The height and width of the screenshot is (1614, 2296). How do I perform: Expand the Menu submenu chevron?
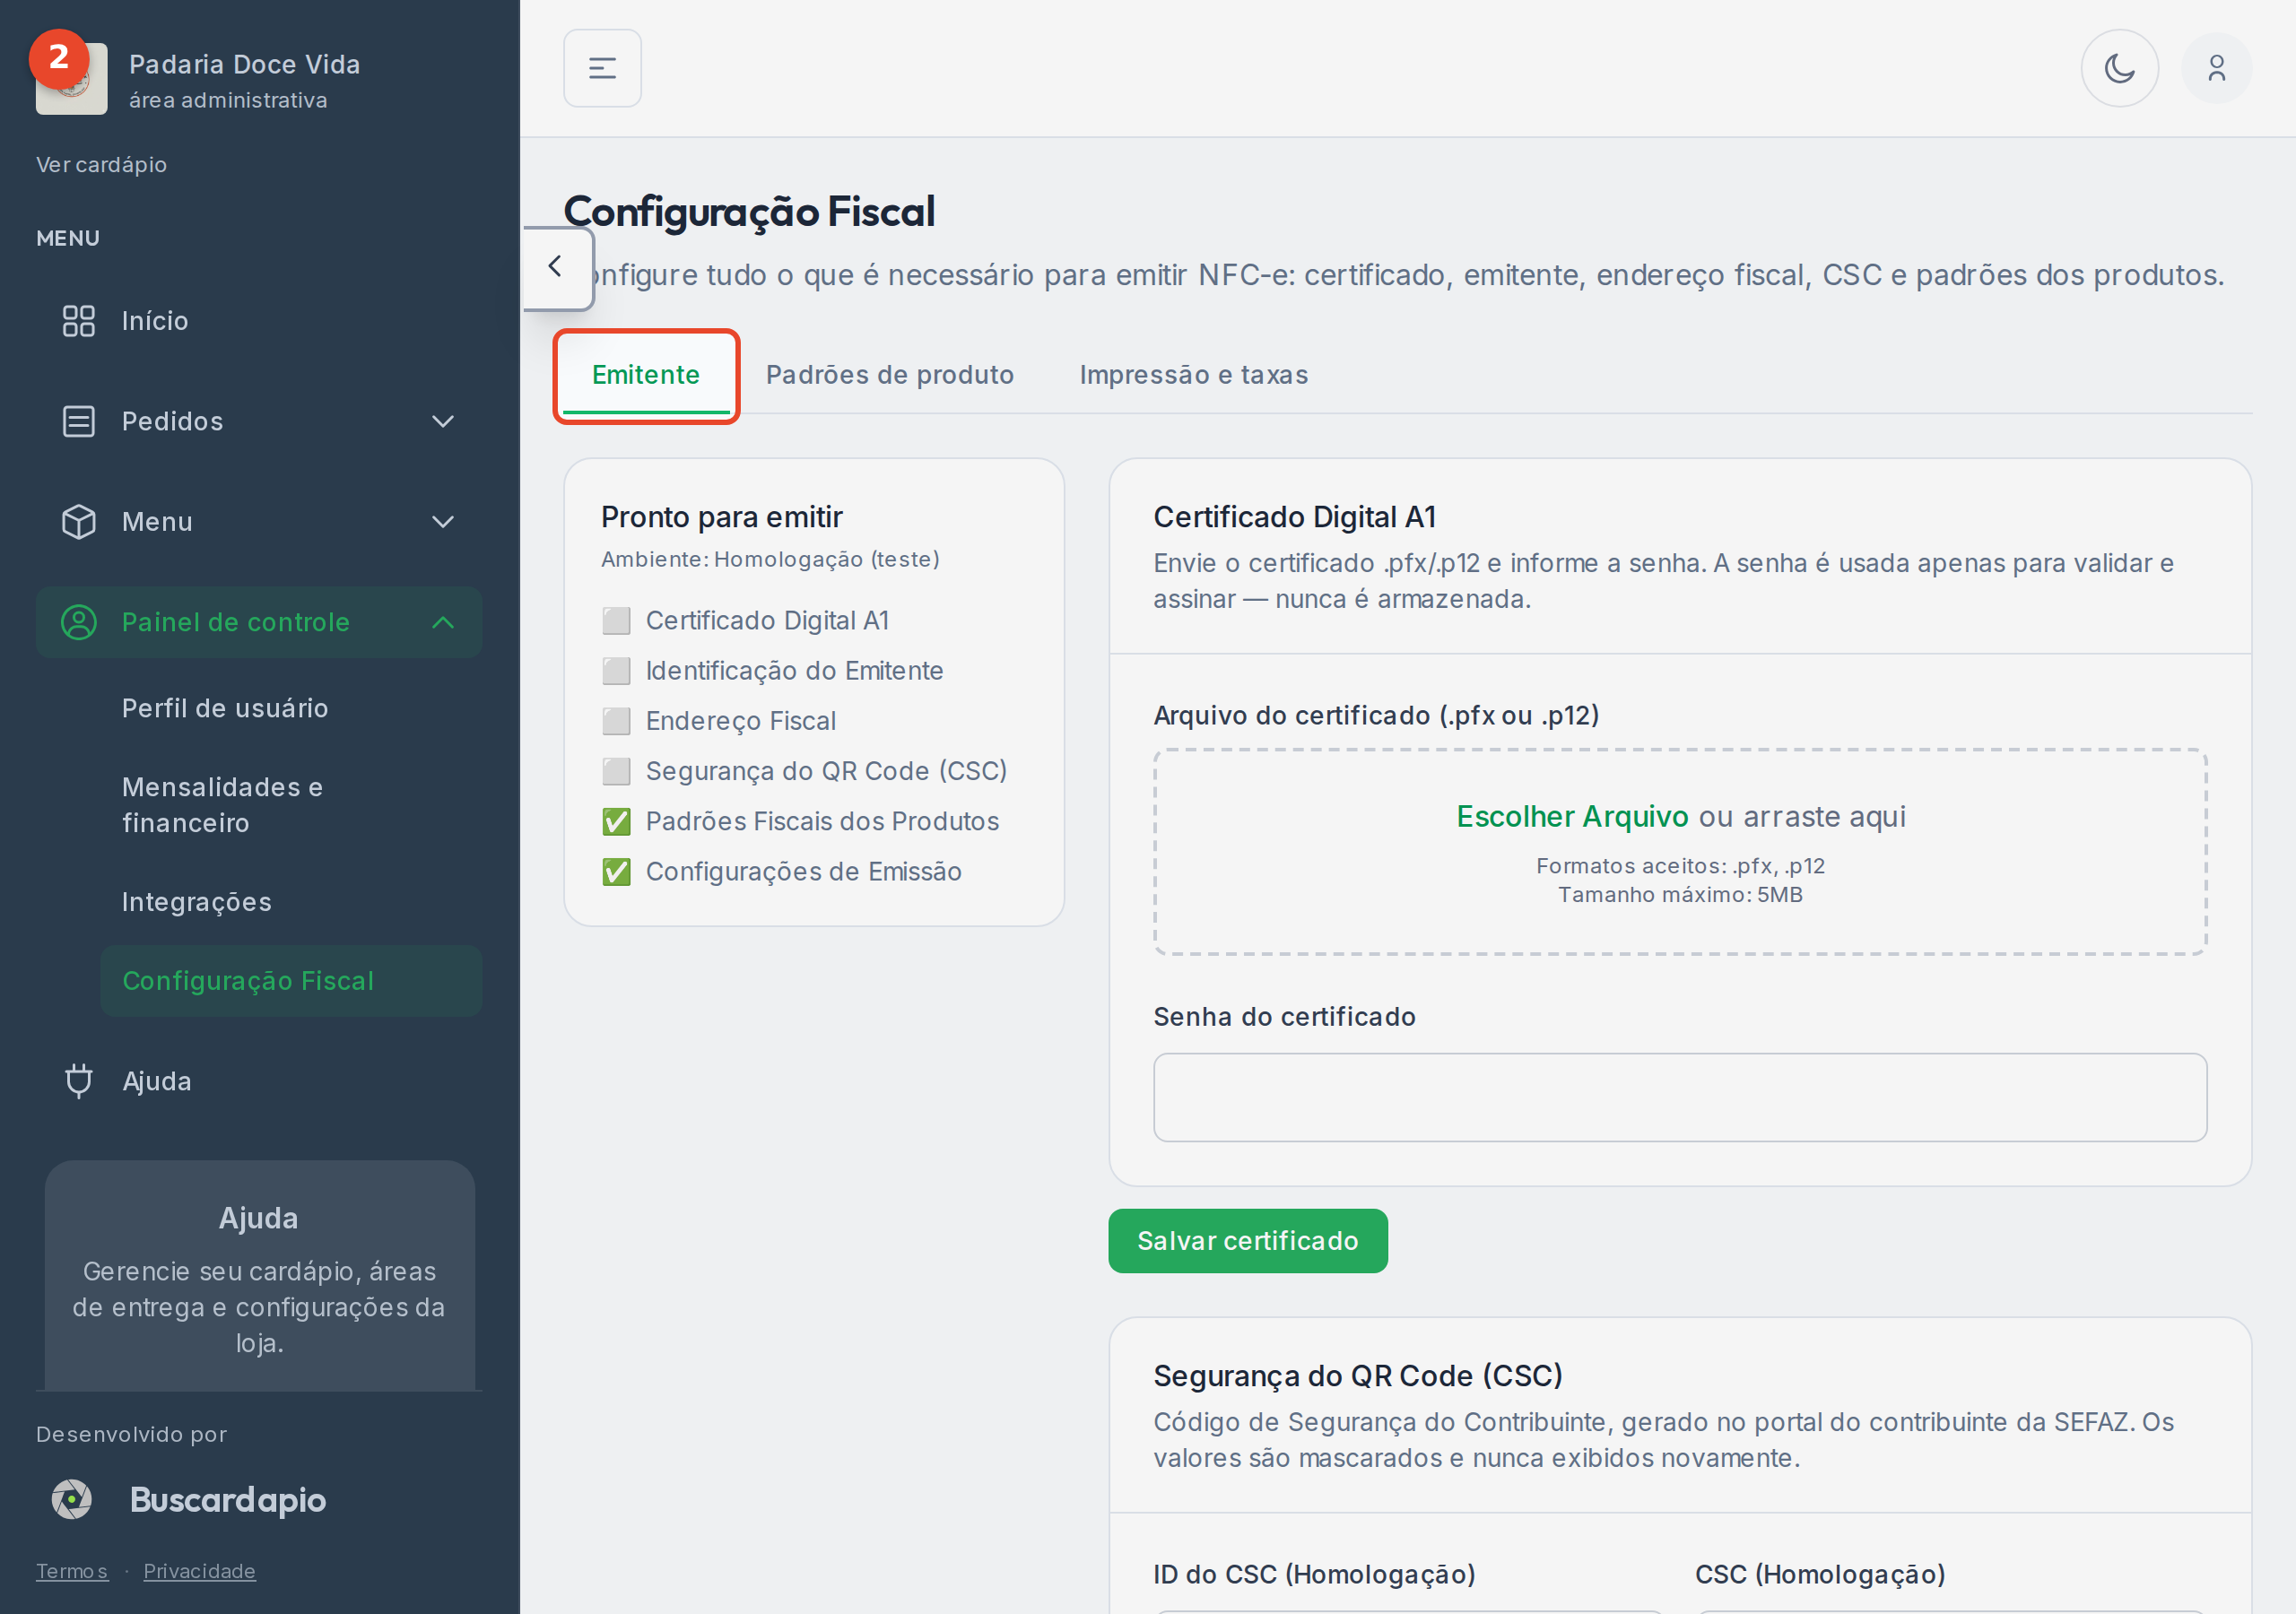coord(442,522)
